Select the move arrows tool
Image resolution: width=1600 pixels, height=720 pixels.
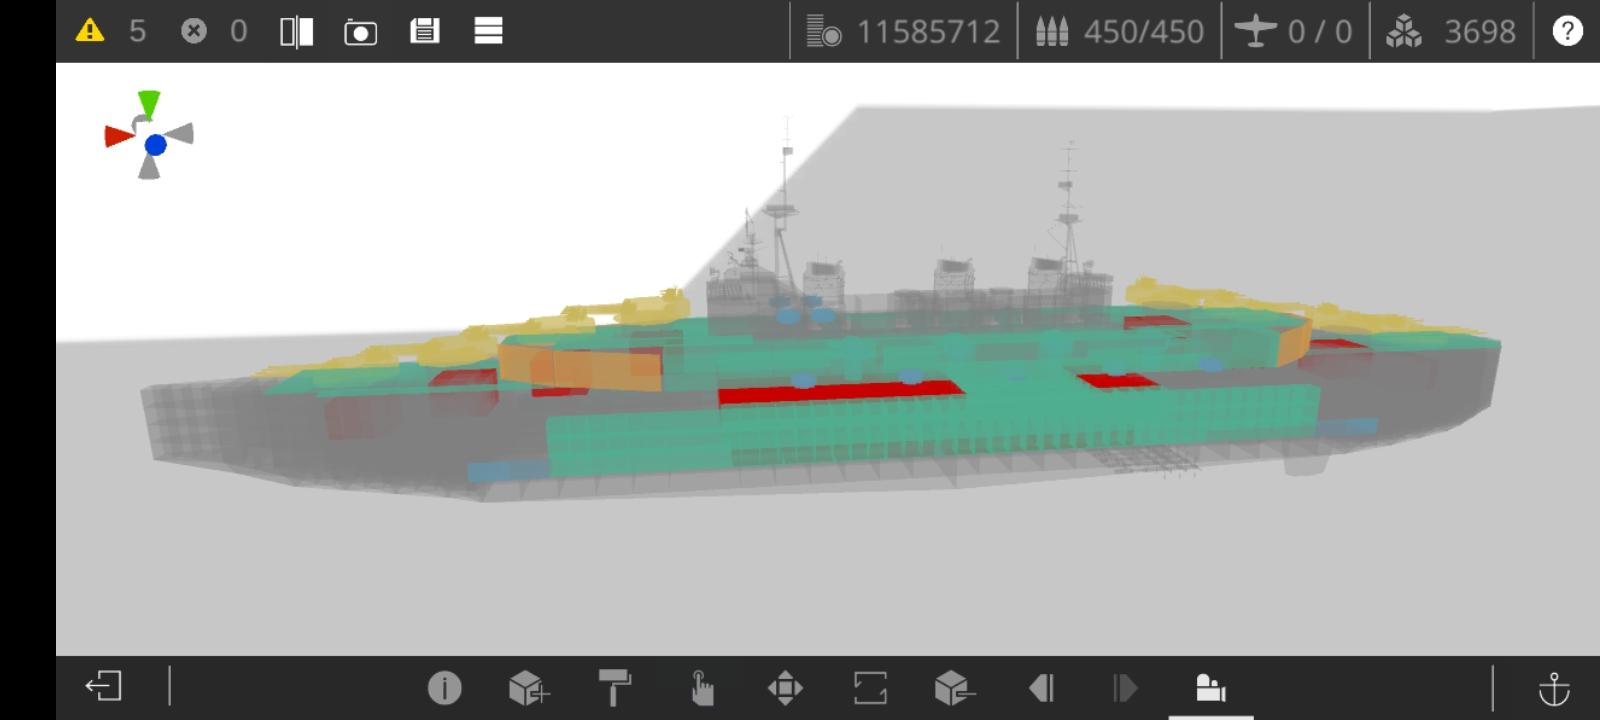785,688
